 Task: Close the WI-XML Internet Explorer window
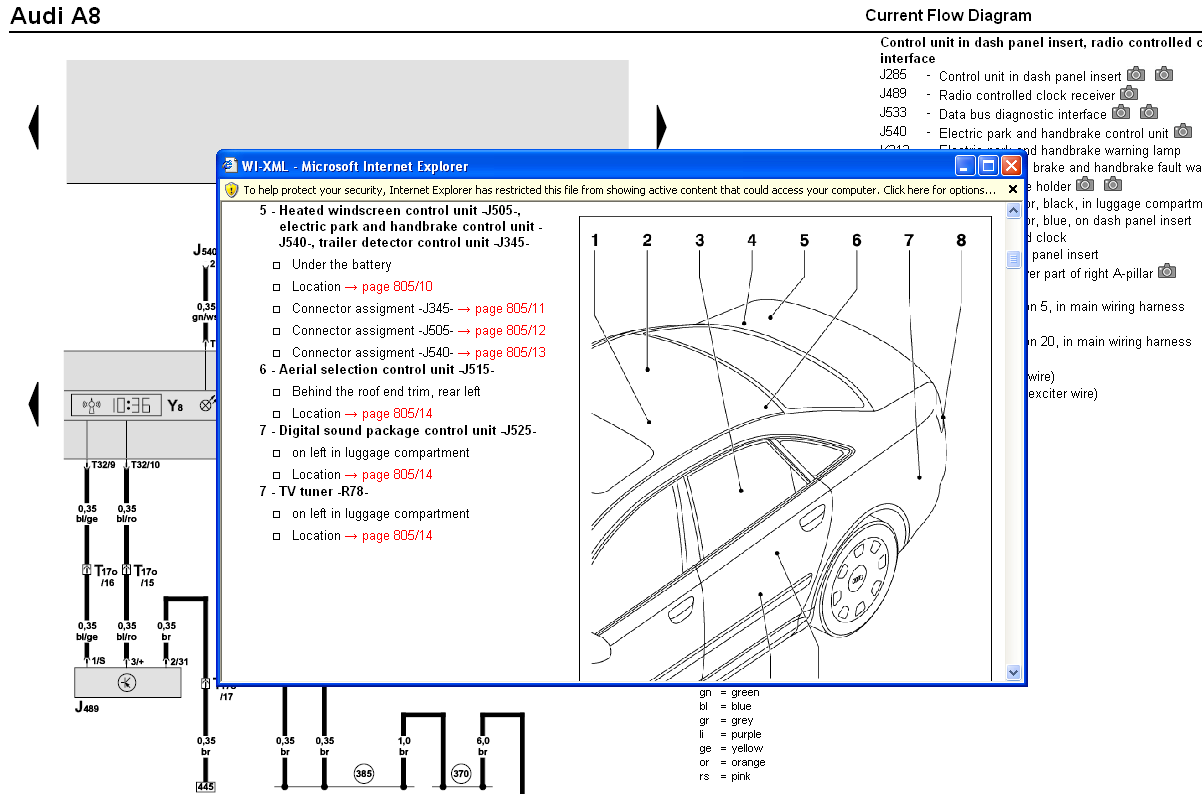coord(1011,166)
